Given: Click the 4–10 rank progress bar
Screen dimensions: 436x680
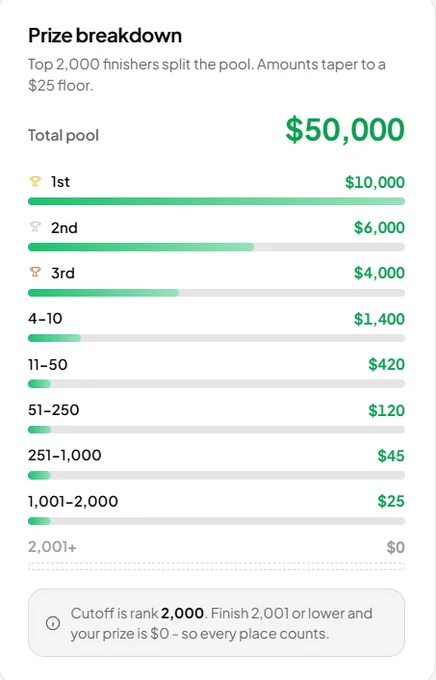Looking at the screenshot, I should pos(216,338).
